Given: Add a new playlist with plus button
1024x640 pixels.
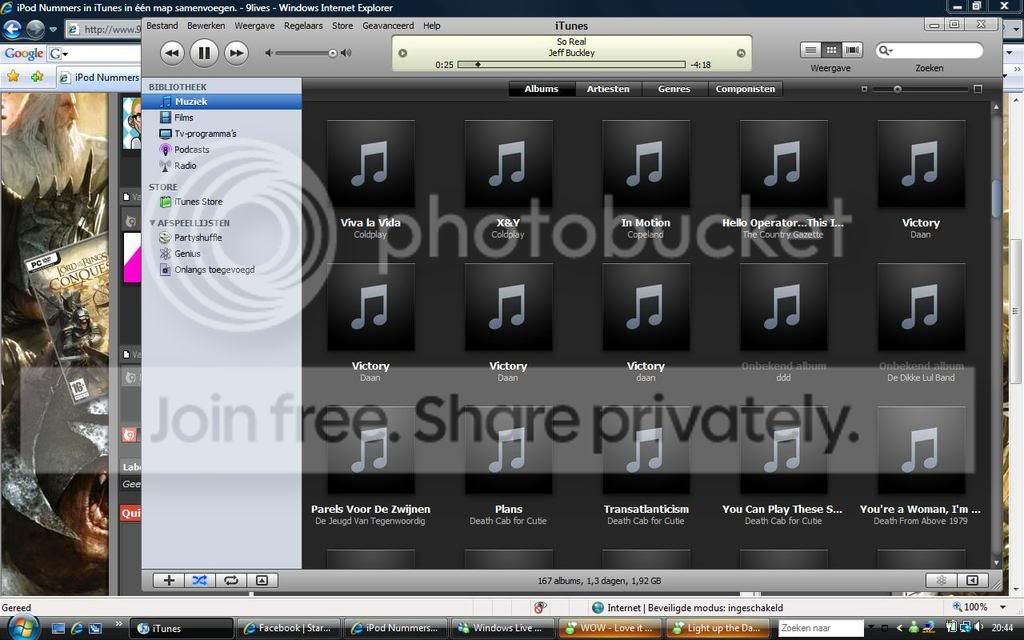Looking at the screenshot, I should pos(168,581).
